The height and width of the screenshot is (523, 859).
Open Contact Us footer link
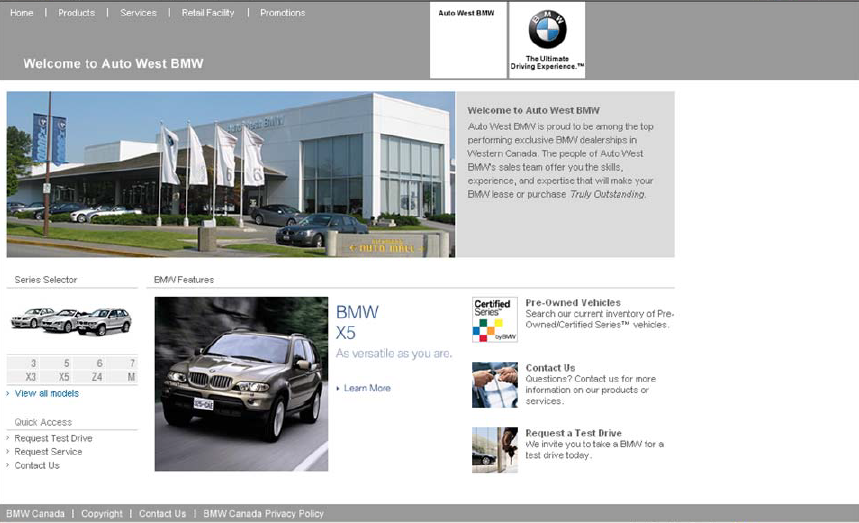click(162, 514)
